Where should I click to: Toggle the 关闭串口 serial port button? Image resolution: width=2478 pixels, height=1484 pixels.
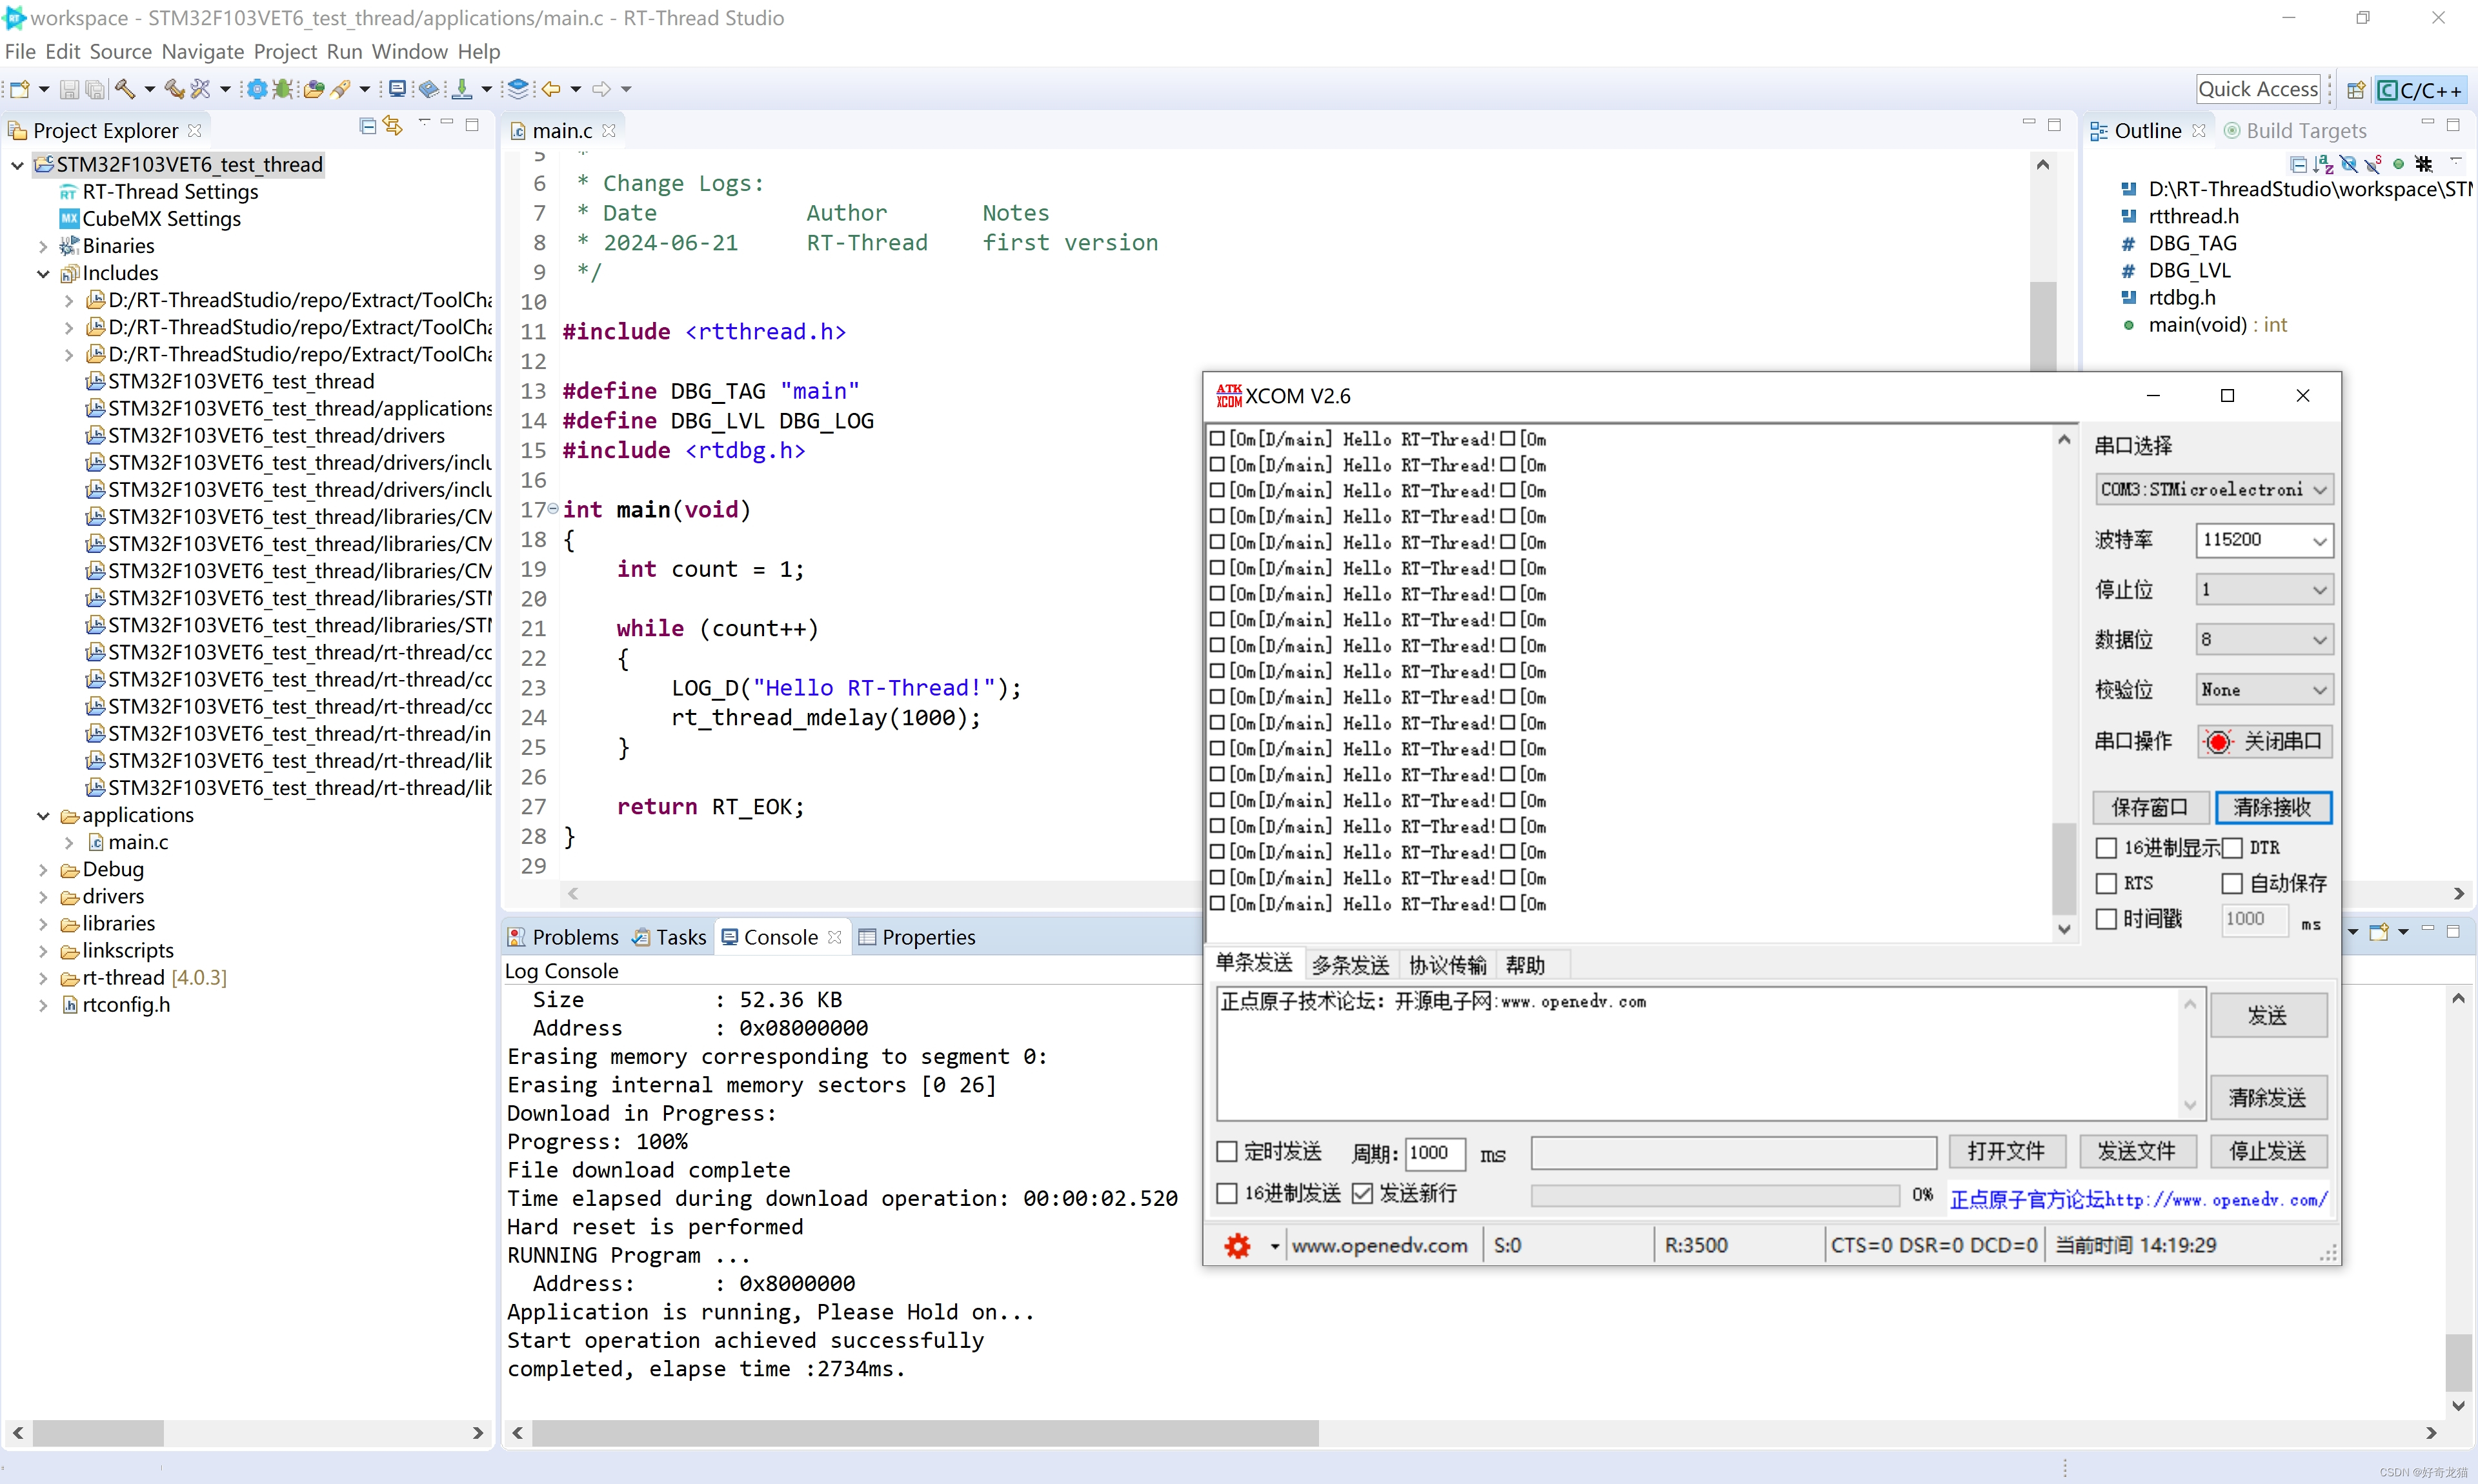coord(2264,741)
